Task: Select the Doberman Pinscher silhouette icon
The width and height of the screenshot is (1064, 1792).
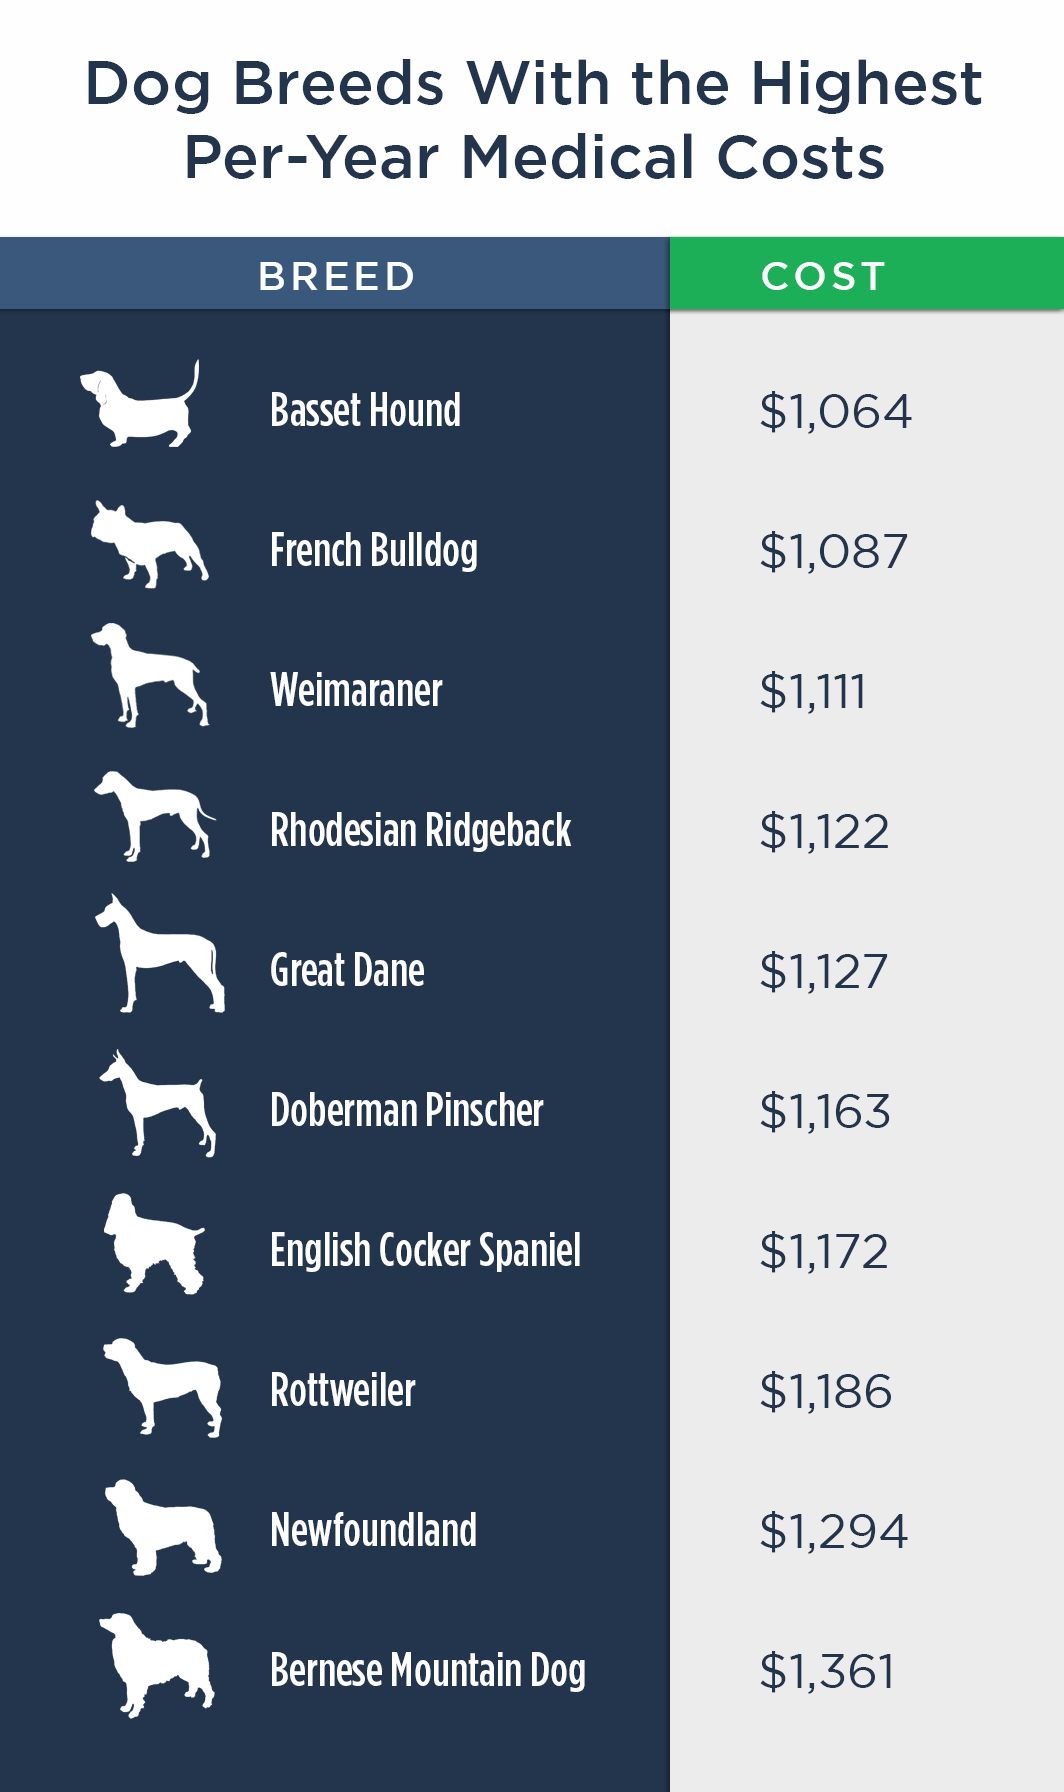Action: point(157,1103)
